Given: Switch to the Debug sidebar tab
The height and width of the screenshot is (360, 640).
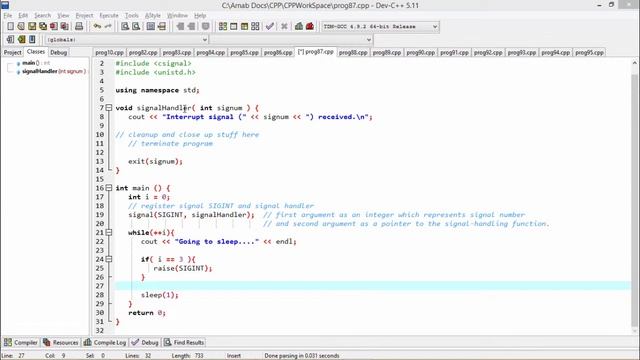Looking at the screenshot, I should tap(58, 52).
